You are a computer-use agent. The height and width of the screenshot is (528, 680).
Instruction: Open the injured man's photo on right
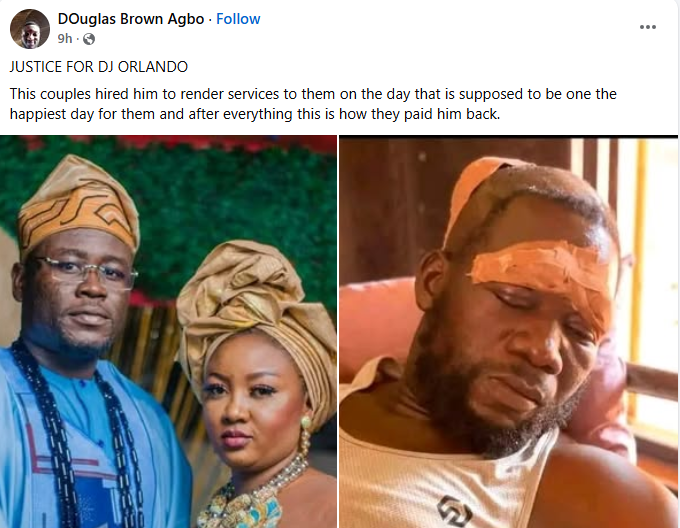tap(509, 332)
